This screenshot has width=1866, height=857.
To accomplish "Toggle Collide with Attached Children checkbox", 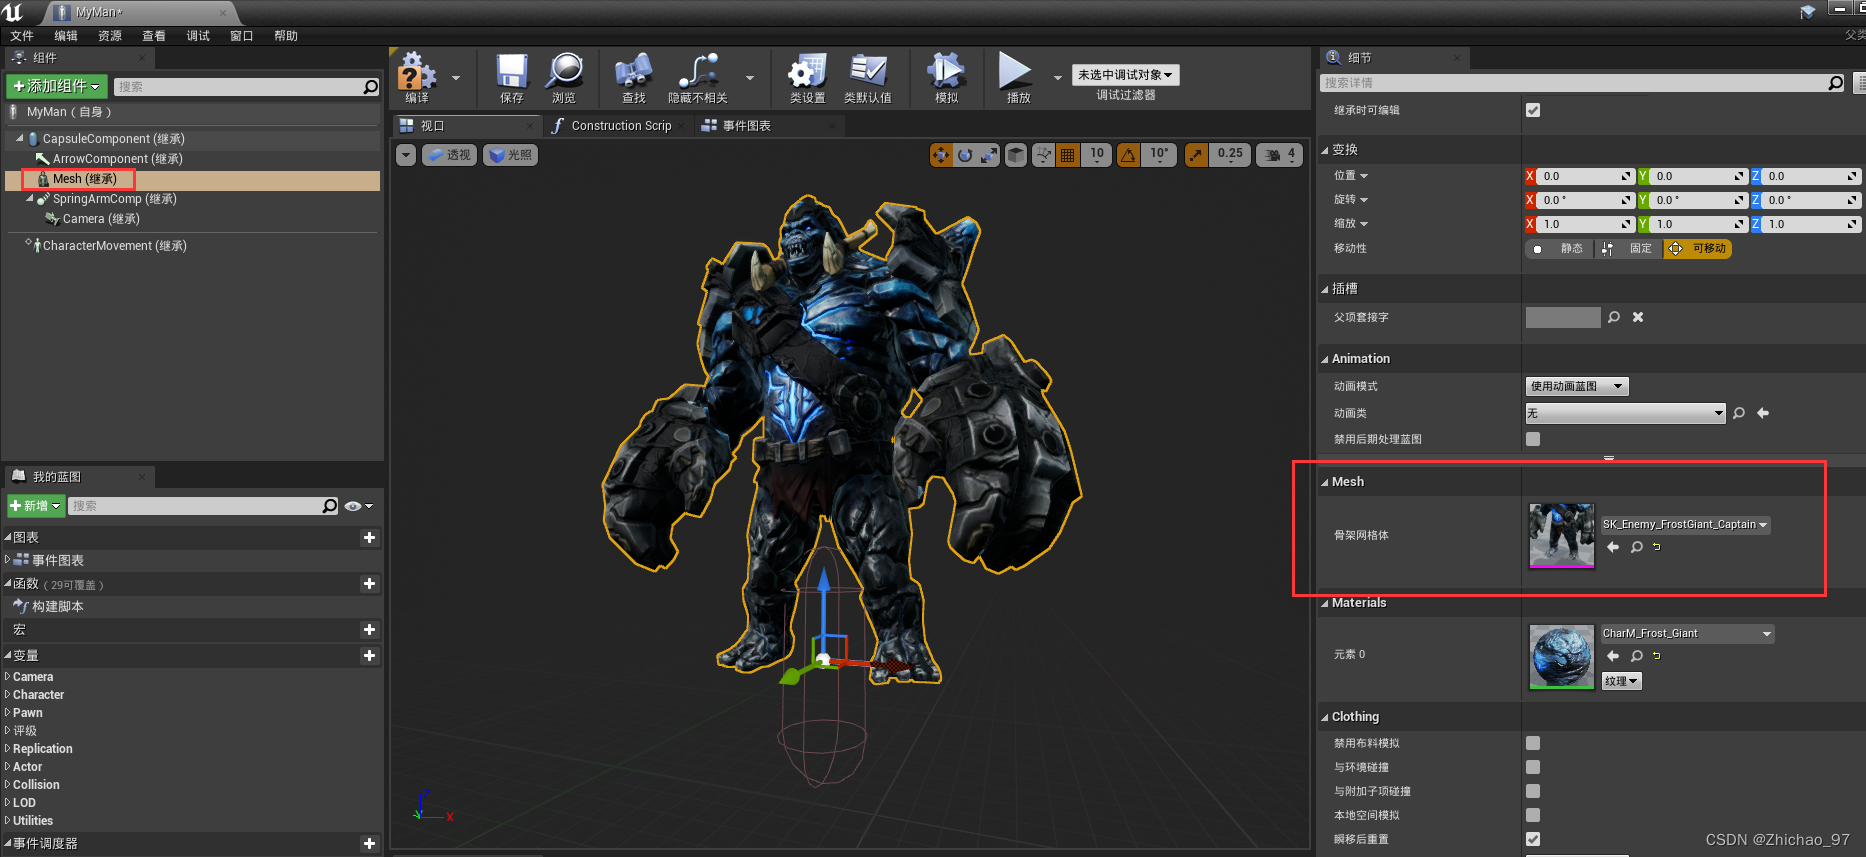I will tap(1533, 791).
